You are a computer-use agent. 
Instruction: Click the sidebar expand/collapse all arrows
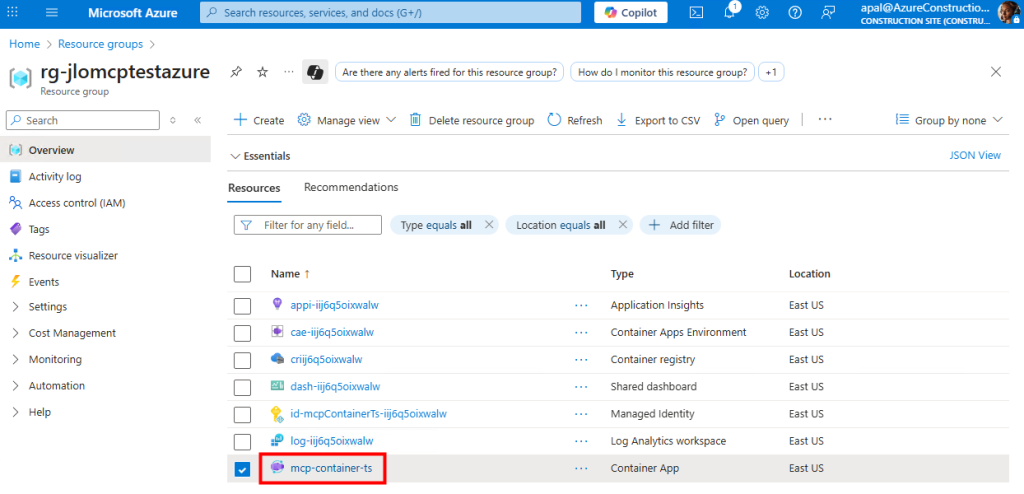[173, 120]
